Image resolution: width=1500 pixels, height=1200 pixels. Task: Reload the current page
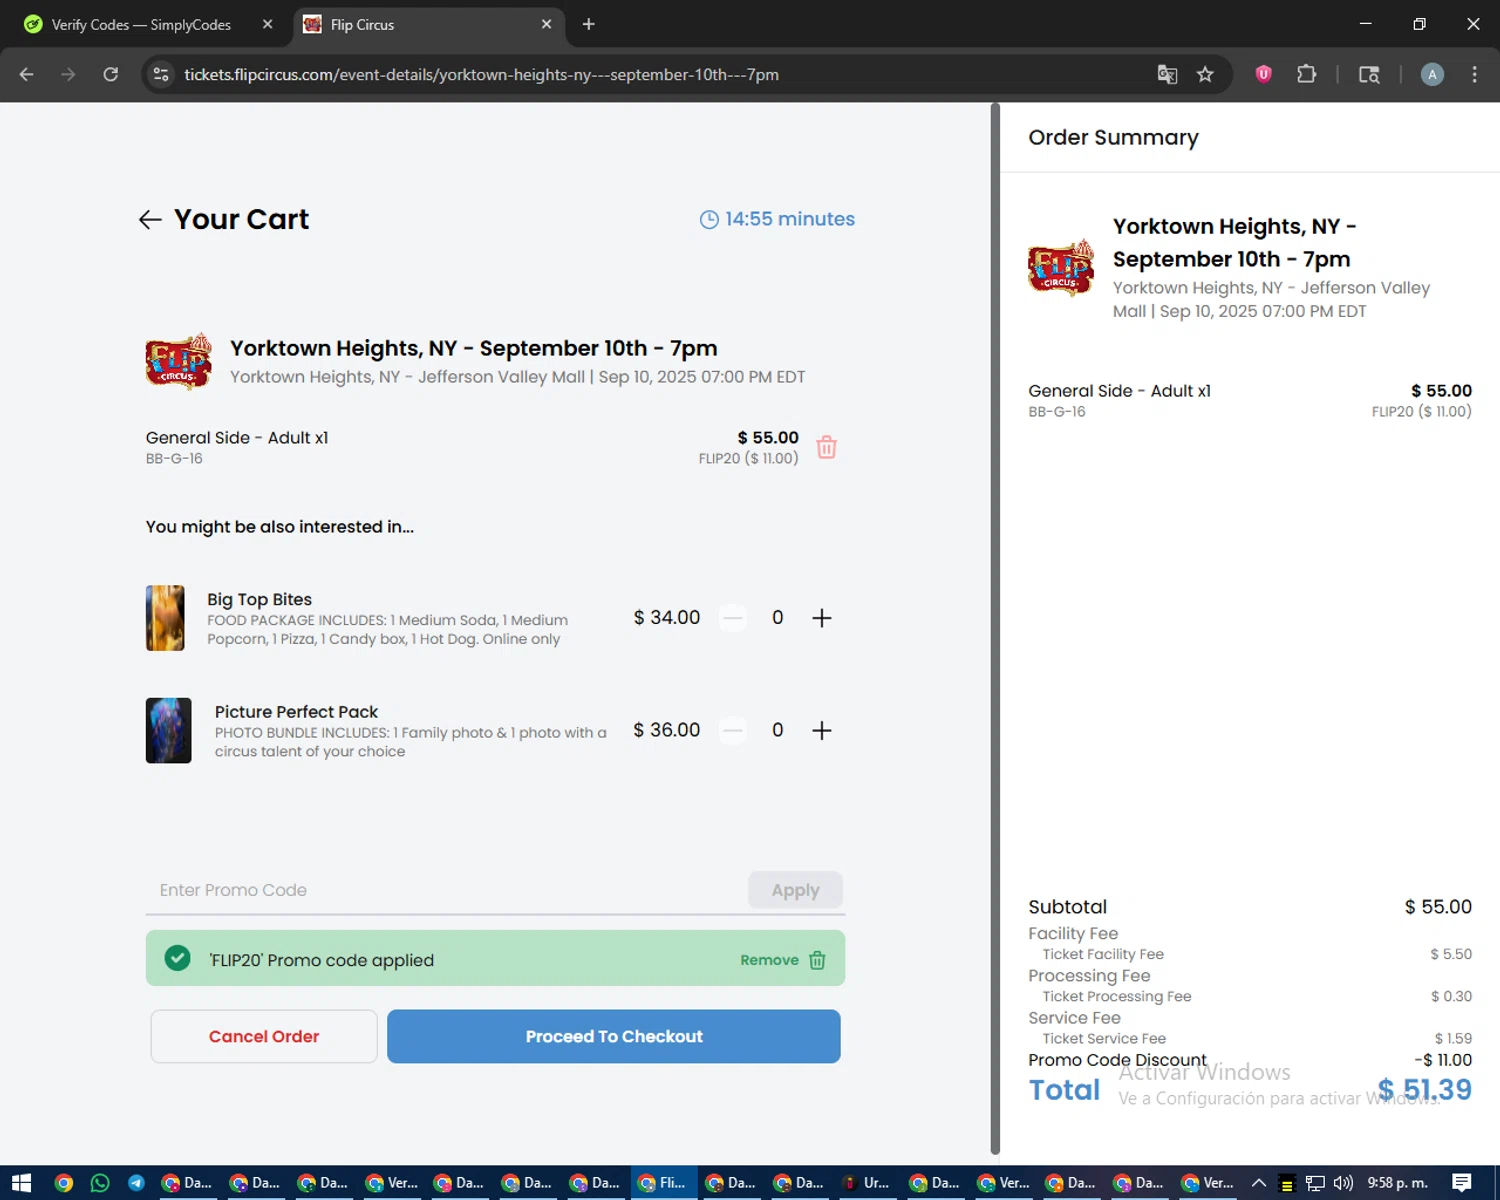tap(110, 74)
